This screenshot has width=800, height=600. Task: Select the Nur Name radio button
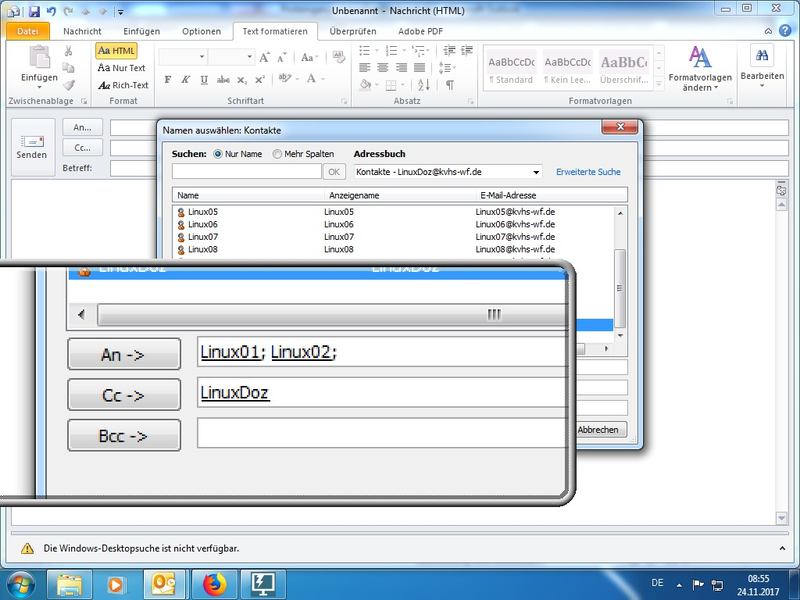tap(218, 155)
